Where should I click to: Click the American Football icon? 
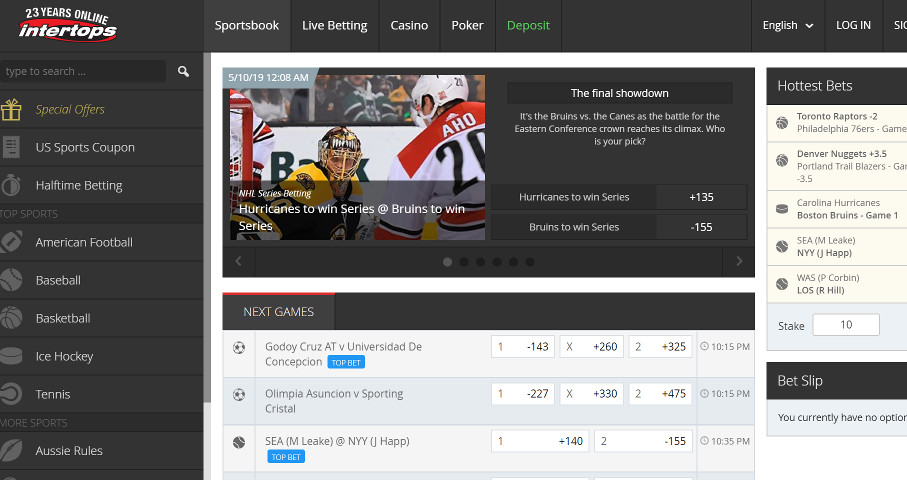(10, 242)
